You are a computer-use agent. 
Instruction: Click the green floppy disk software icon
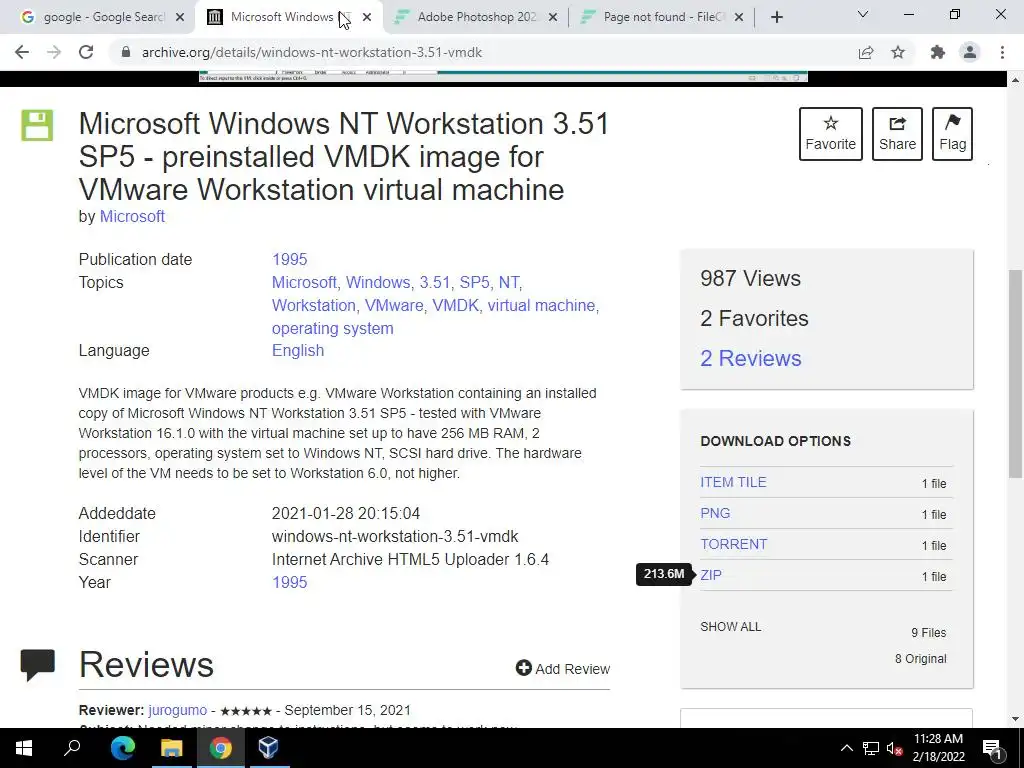point(37,125)
